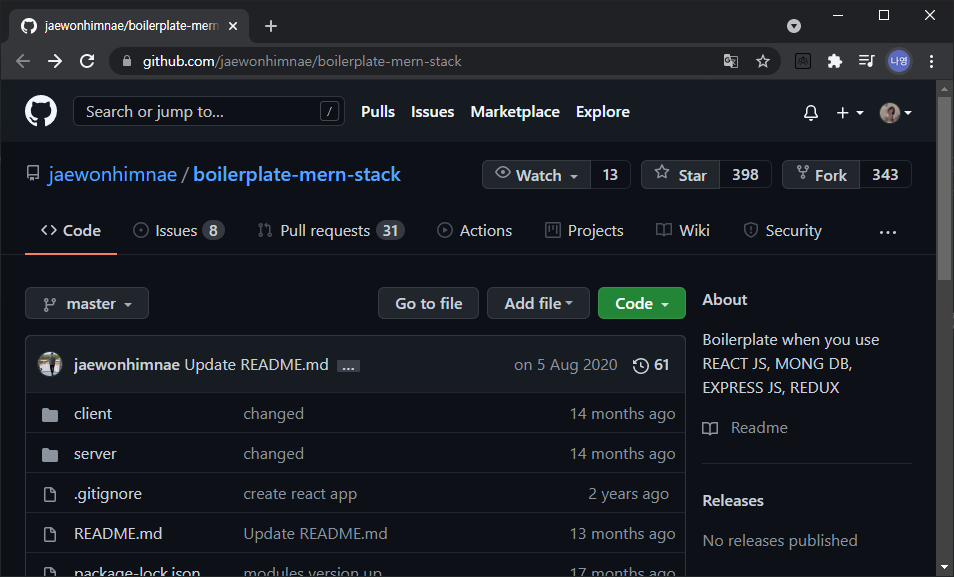
Task: Open boilerplate-mern-stack repository link
Action: coord(297,175)
